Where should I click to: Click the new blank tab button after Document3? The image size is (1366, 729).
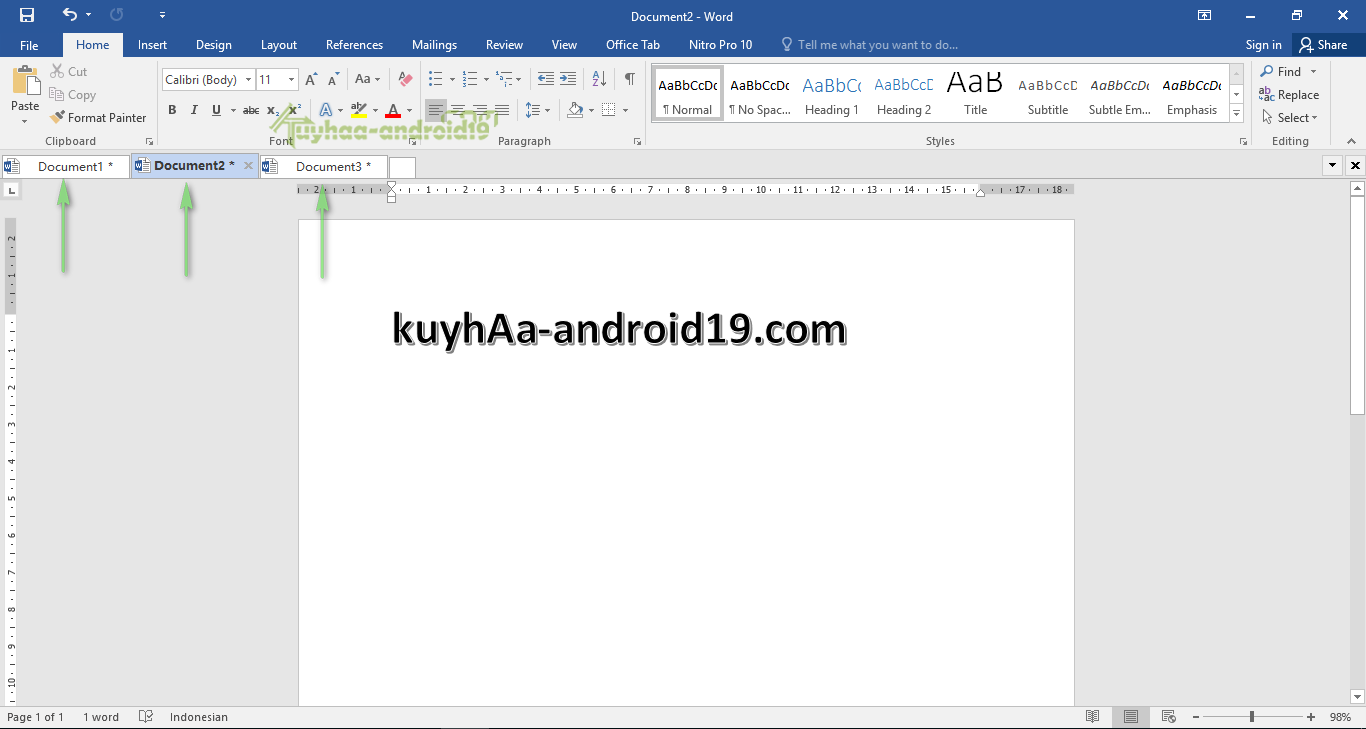click(x=402, y=167)
